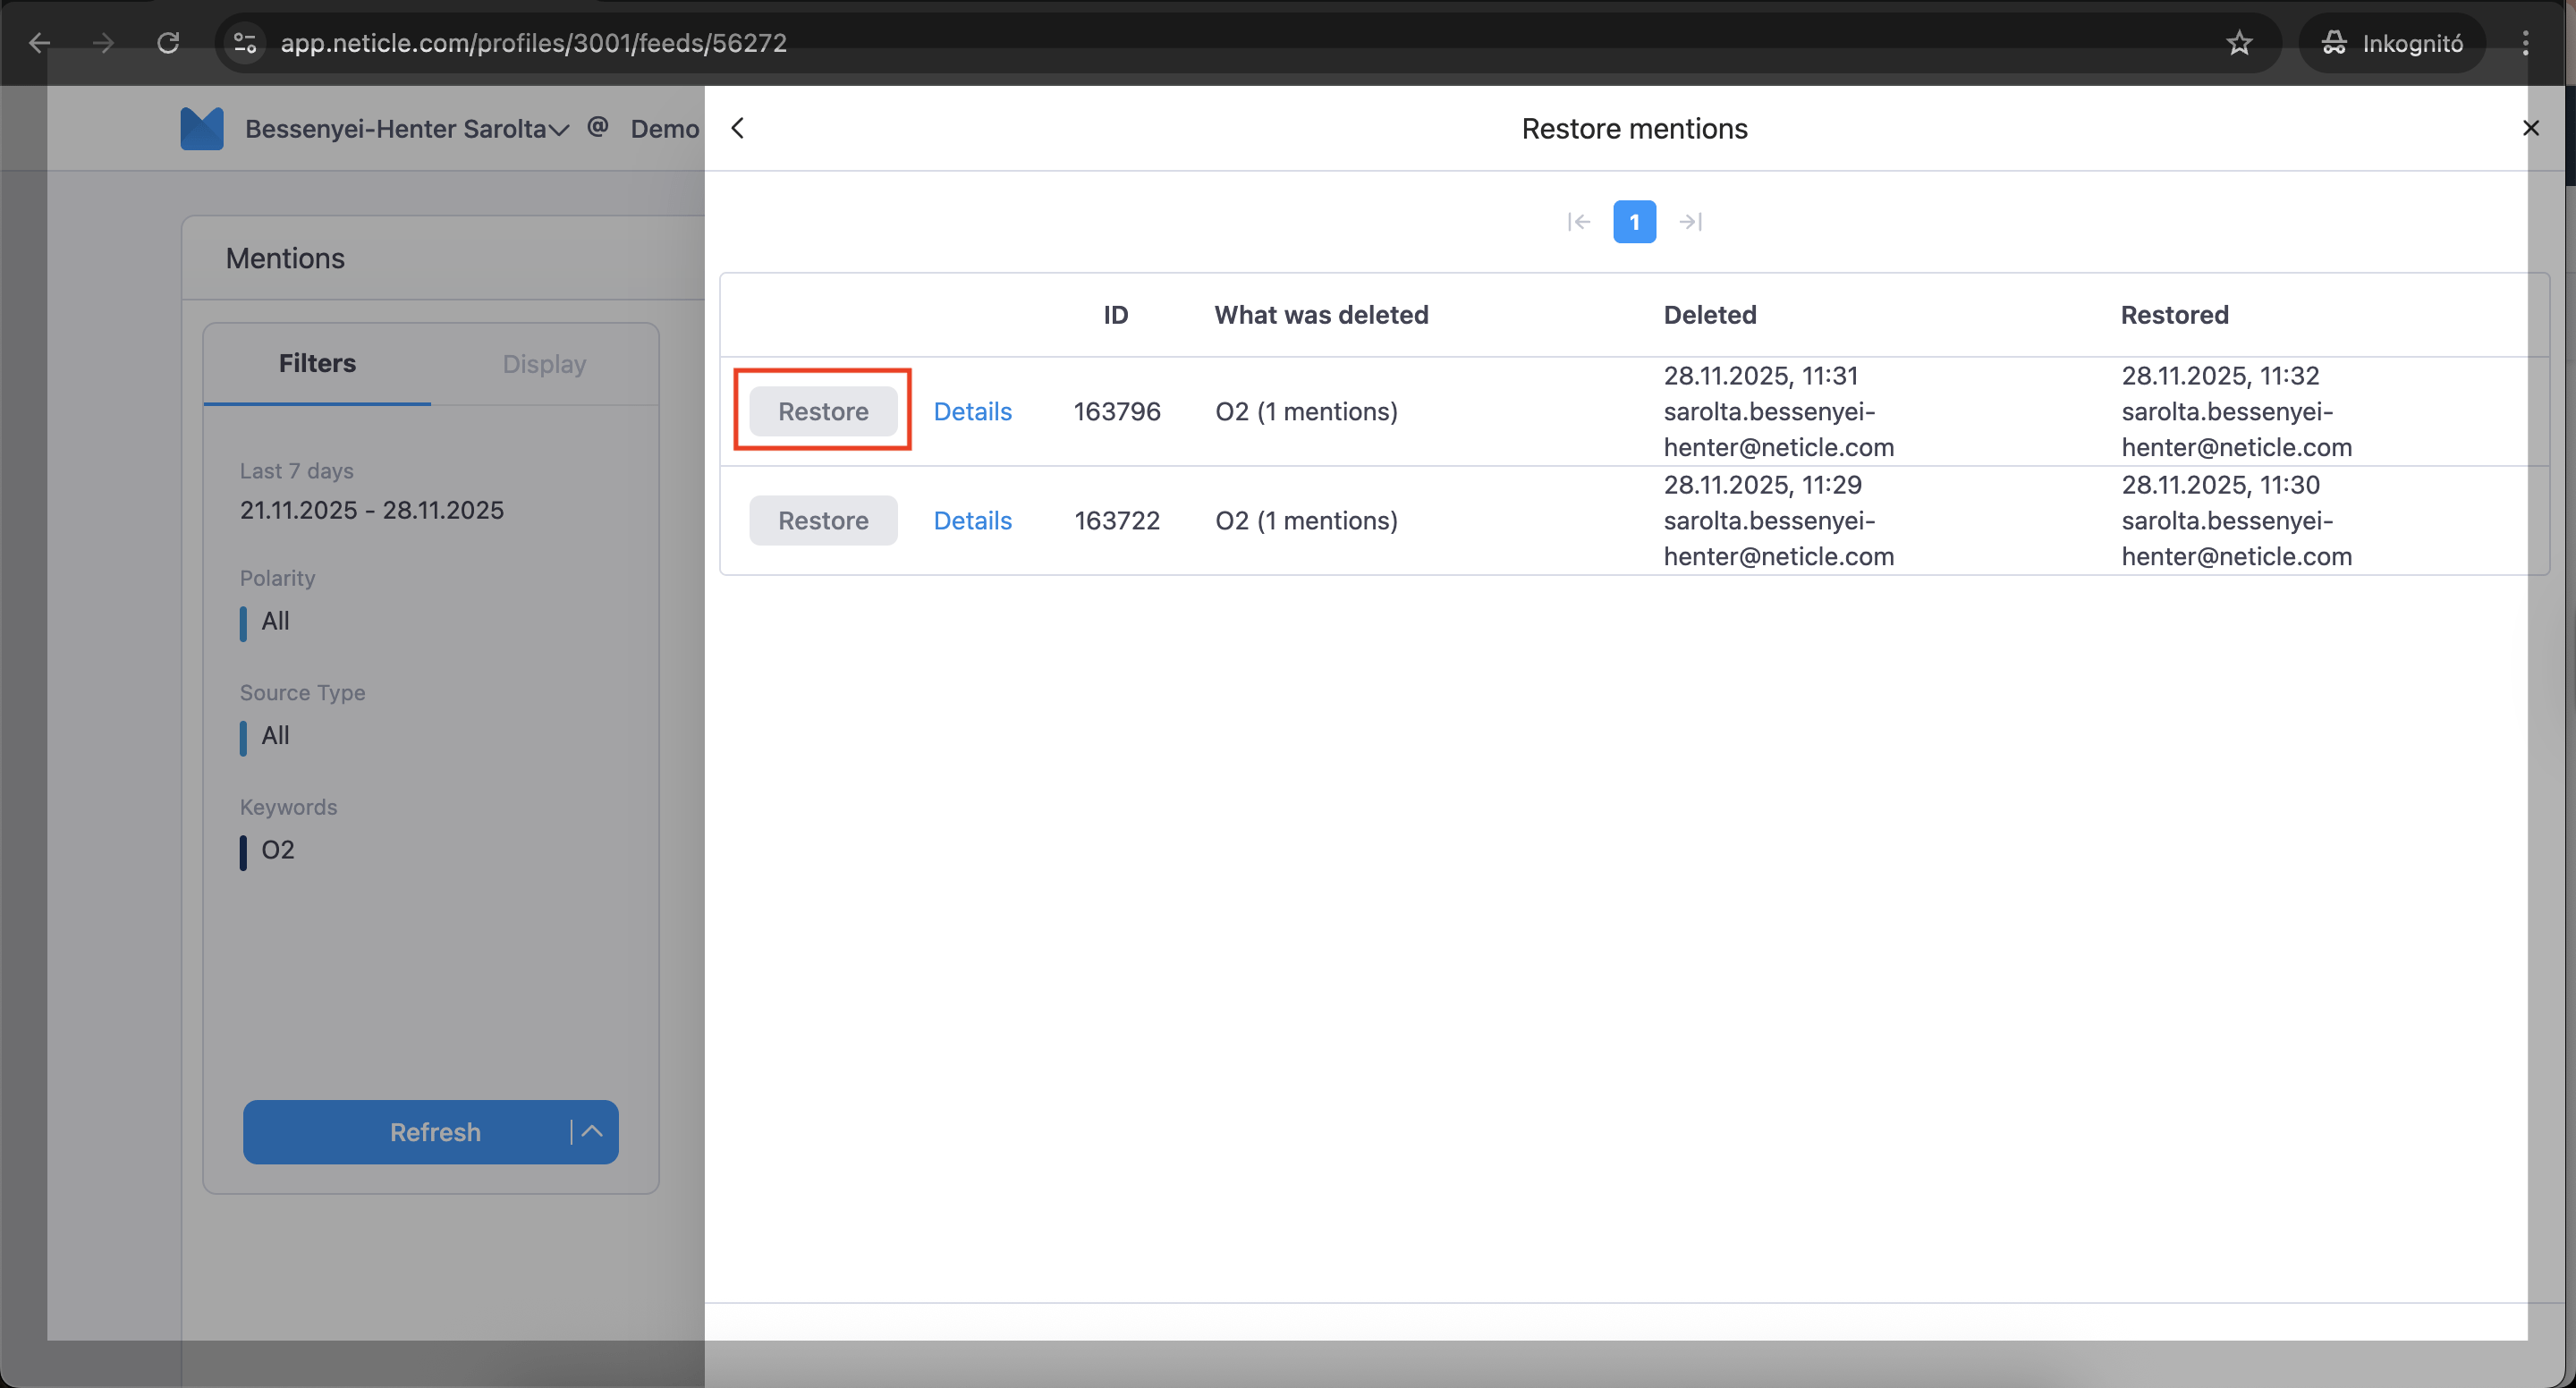The width and height of the screenshot is (2576, 1388).
Task: Expand the Refresh button options chevron
Action: tap(592, 1131)
